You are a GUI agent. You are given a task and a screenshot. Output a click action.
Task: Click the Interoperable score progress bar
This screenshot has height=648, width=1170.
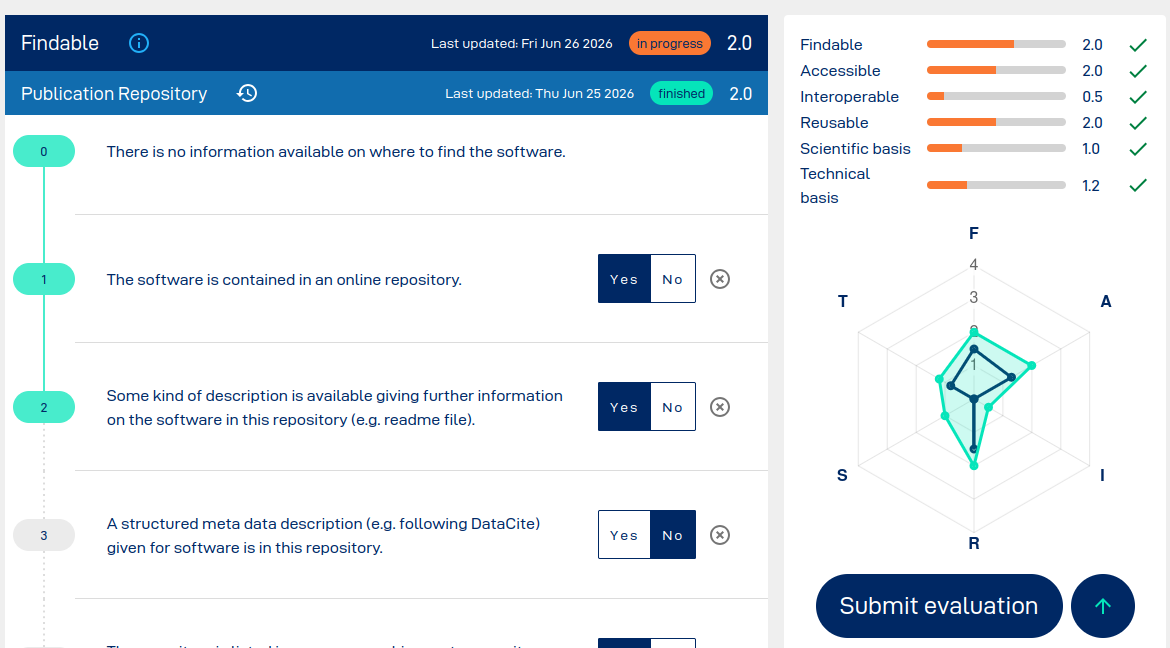996,96
